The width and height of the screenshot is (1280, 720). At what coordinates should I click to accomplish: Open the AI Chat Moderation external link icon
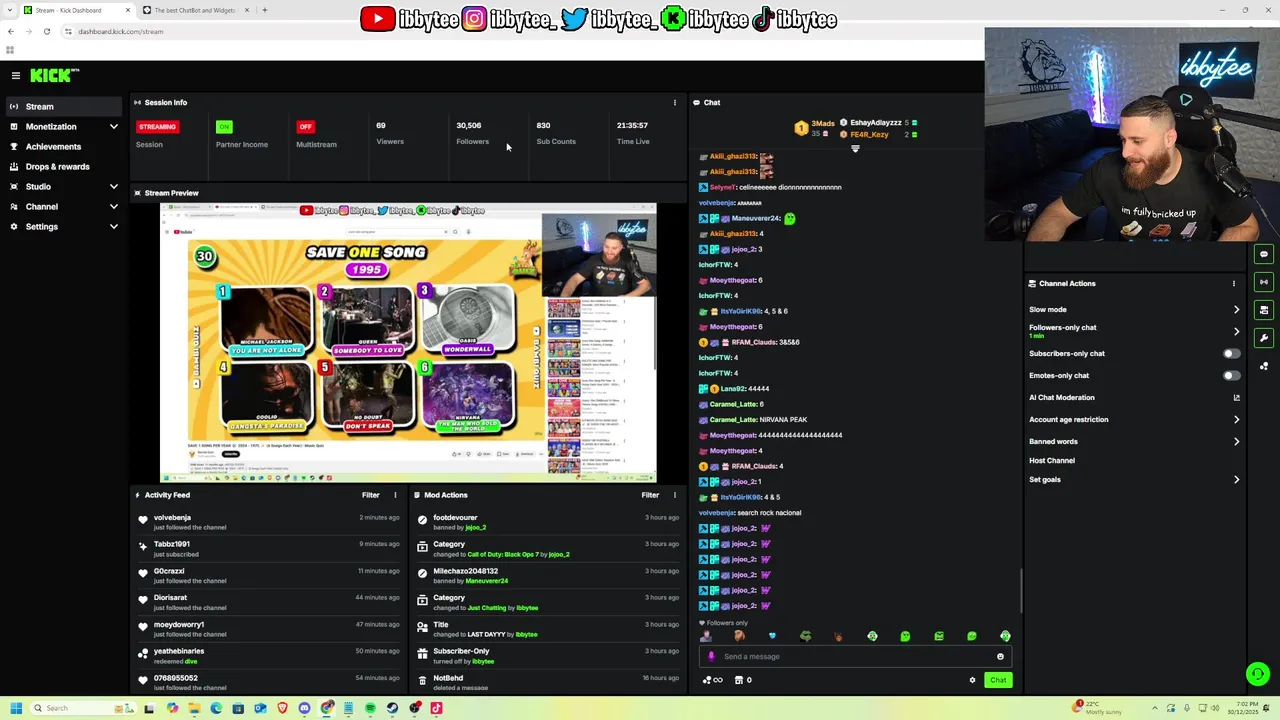point(1236,398)
